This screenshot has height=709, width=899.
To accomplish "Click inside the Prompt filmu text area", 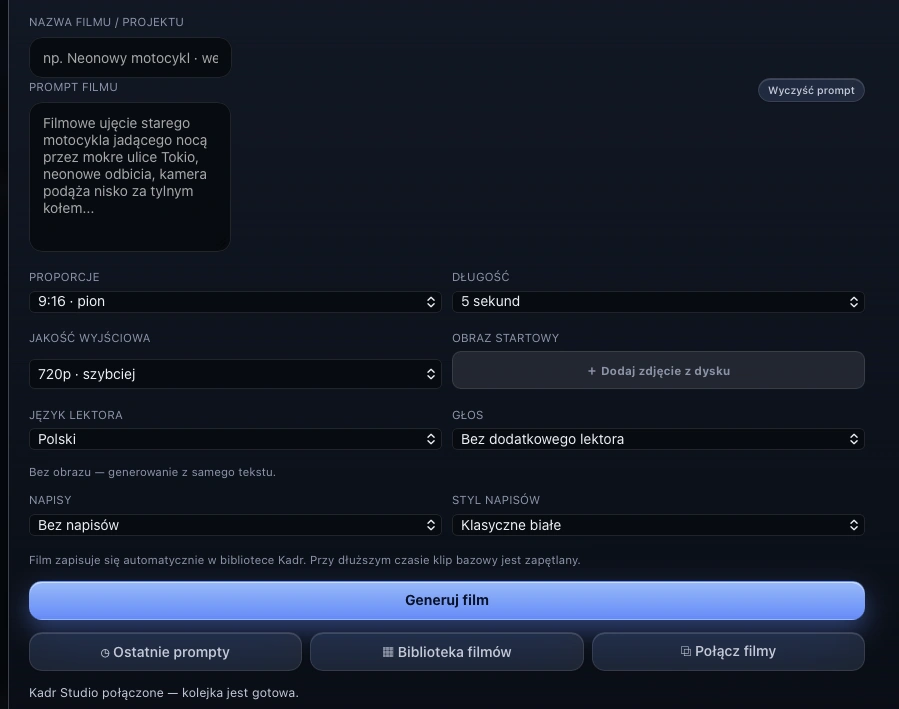I will point(130,177).
